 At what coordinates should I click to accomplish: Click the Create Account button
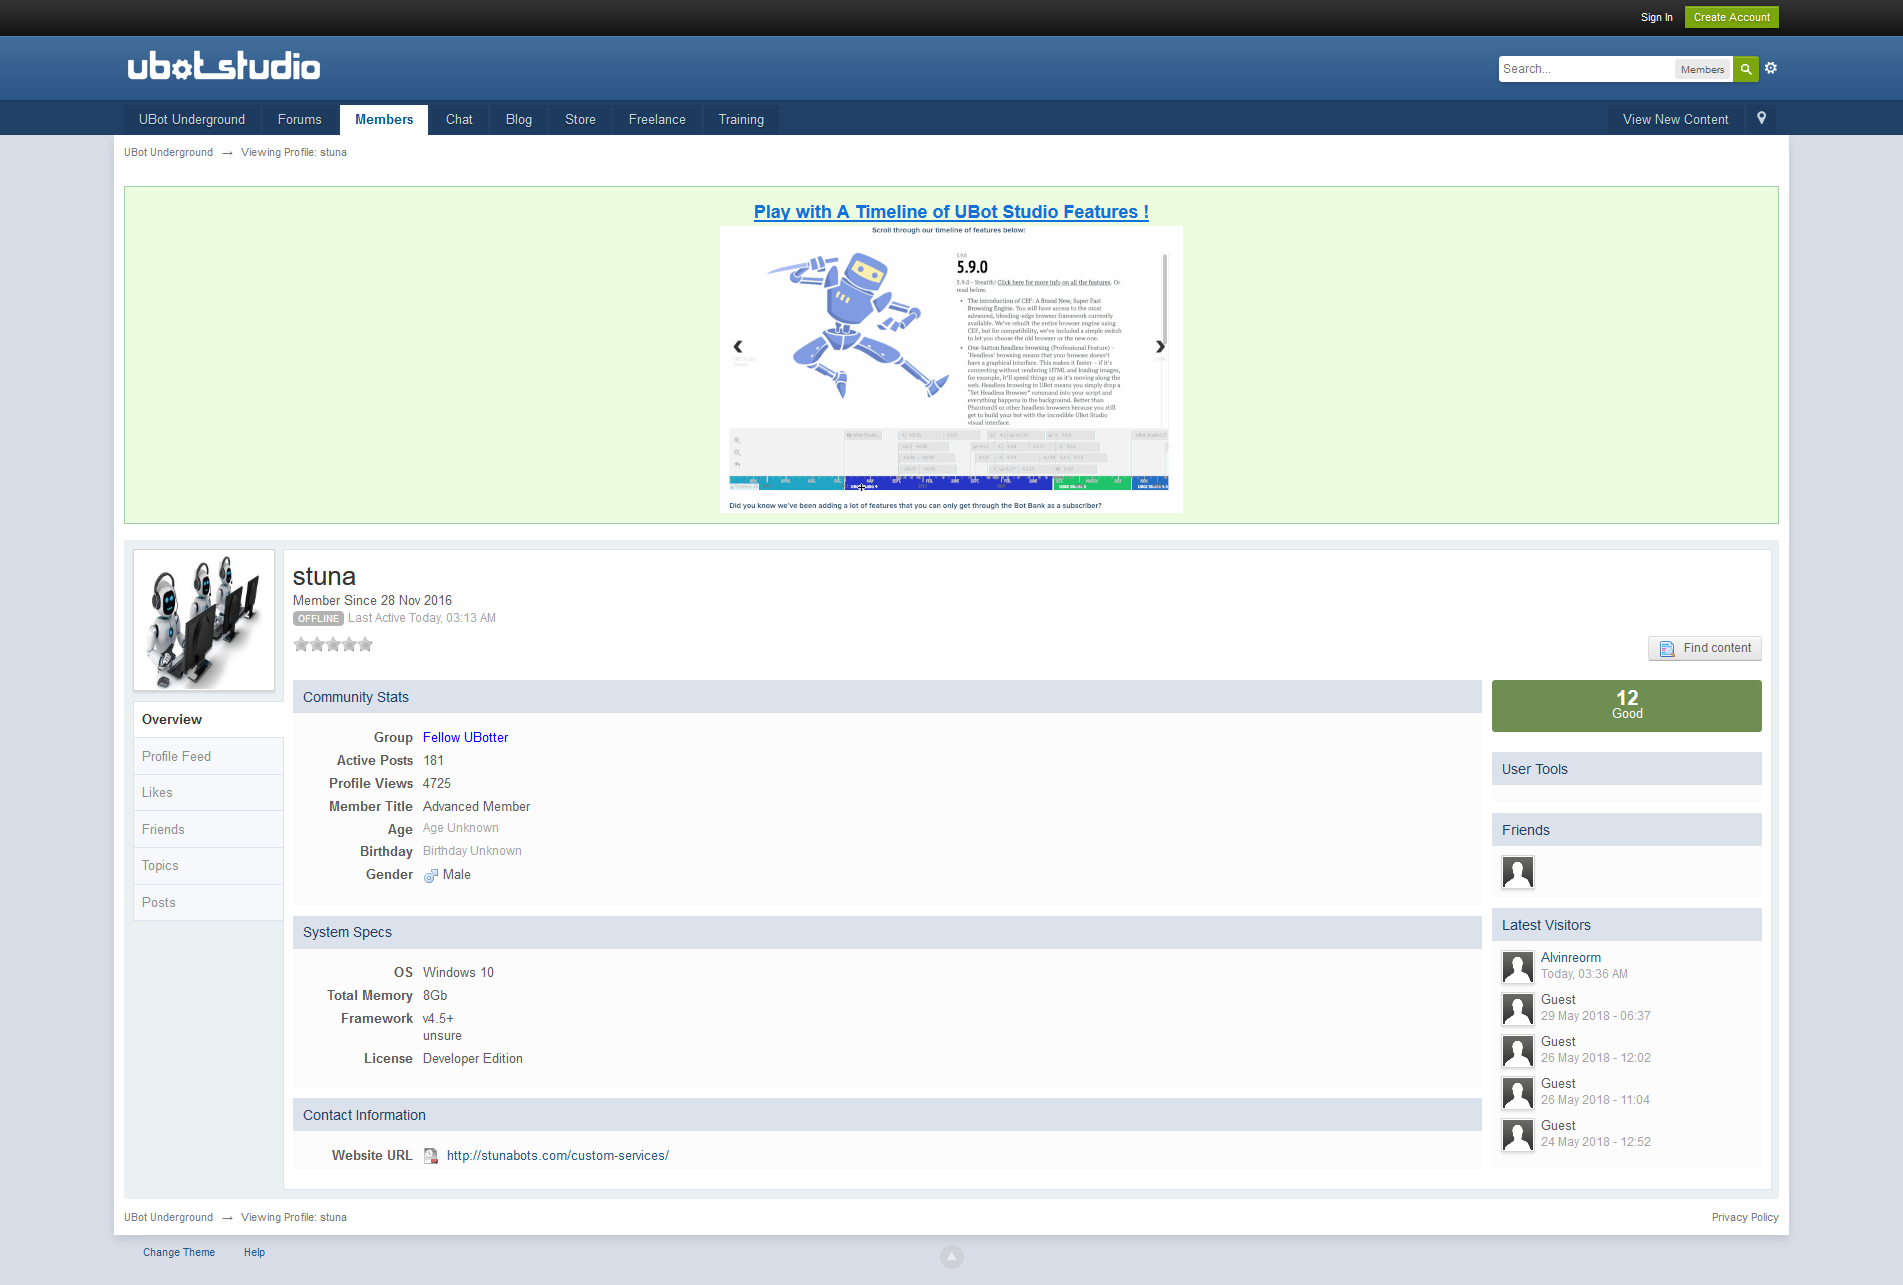tap(1732, 17)
